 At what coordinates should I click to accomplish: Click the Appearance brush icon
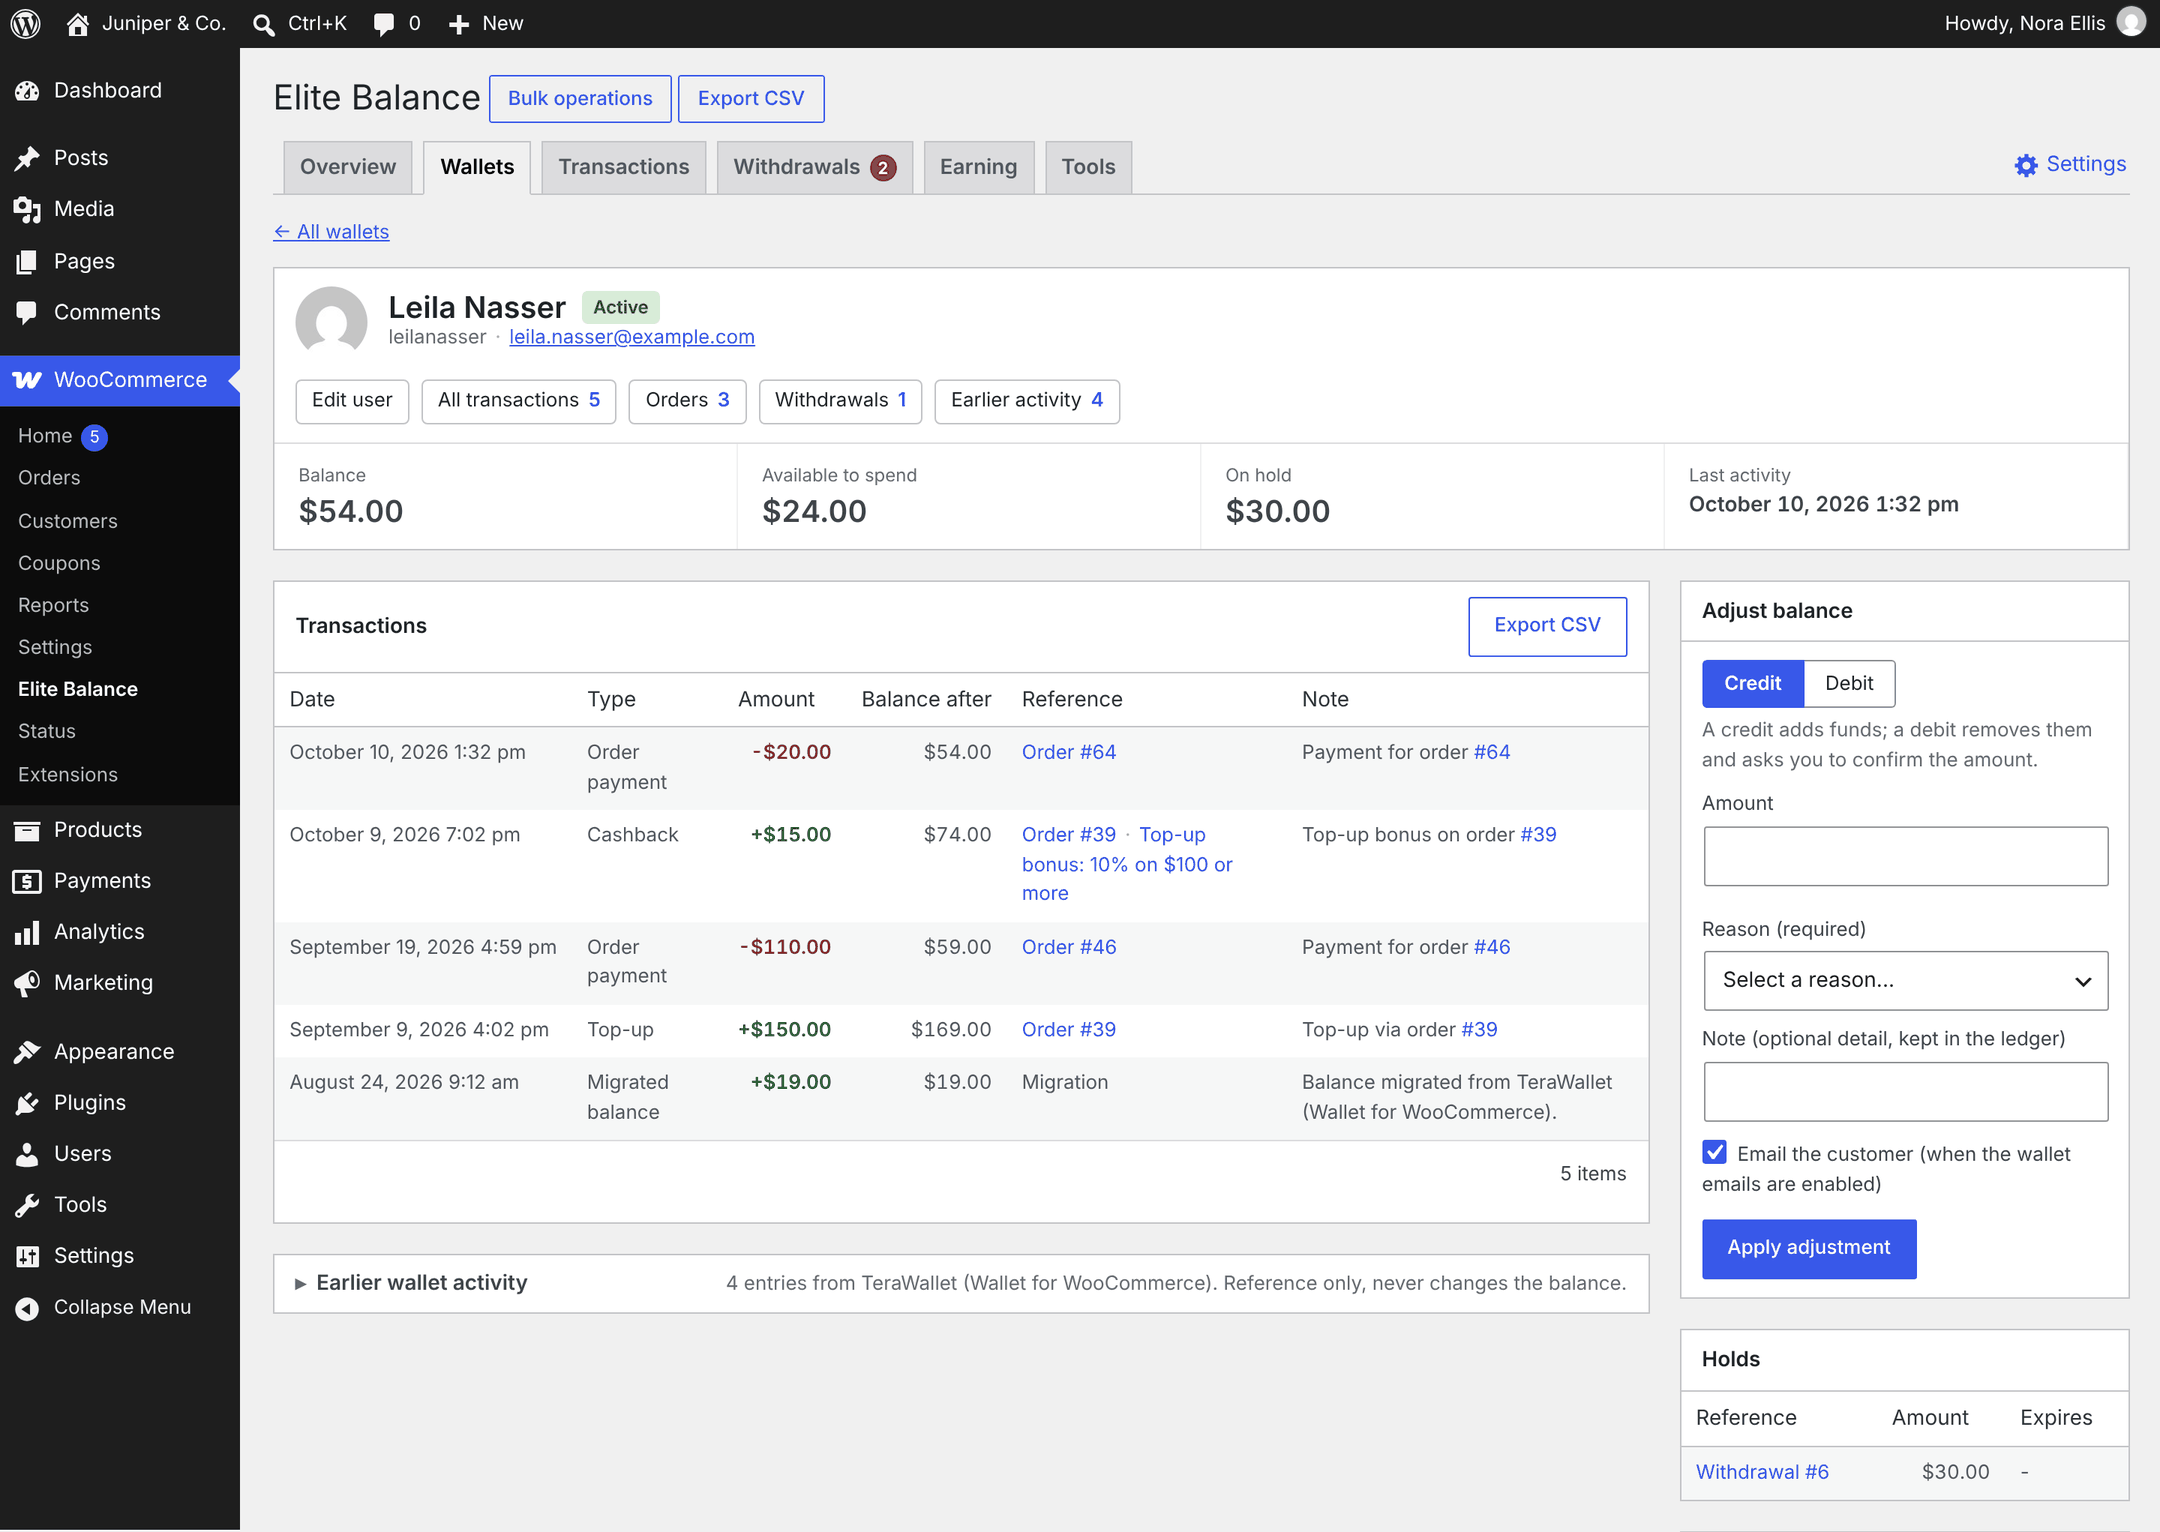(27, 1052)
